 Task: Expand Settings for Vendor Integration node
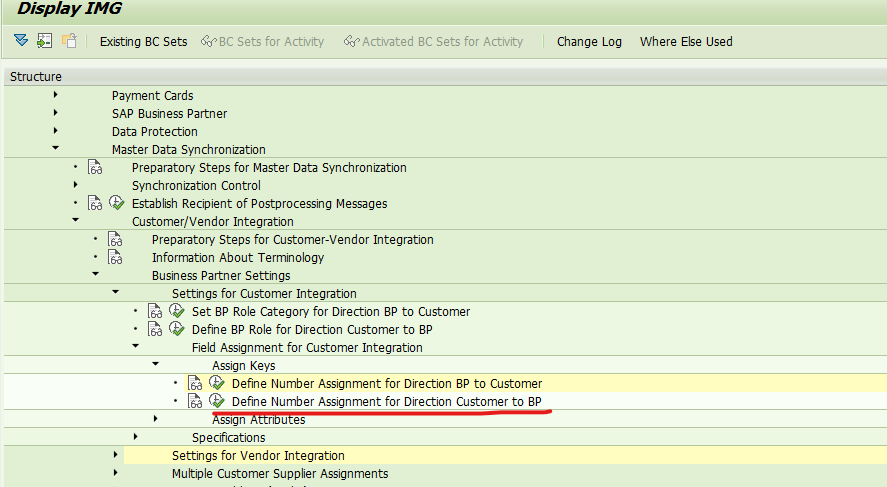116,455
